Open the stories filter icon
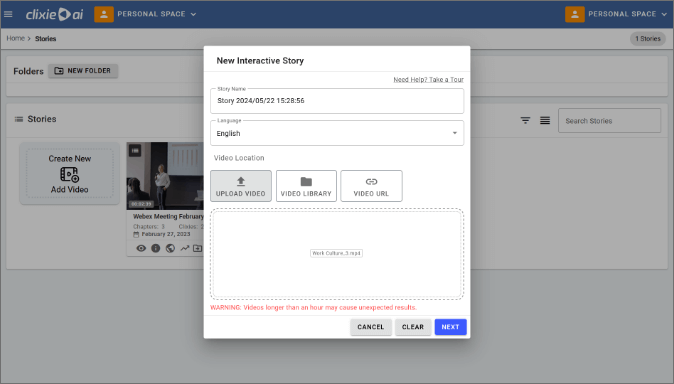Image resolution: width=674 pixels, height=384 pixels. coord(525,120)
